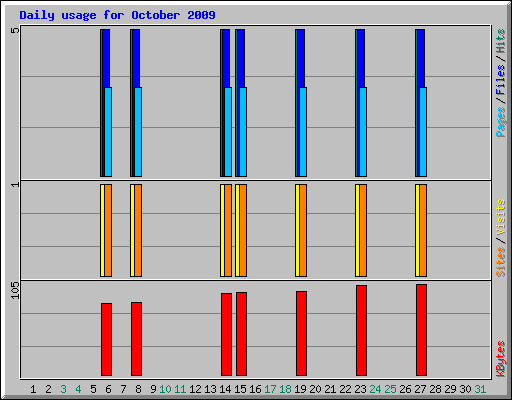Click day 24 on the x-axis
The width and height of the screenshot is (512, 400).
pyautogui.click(x=375, y=389)
